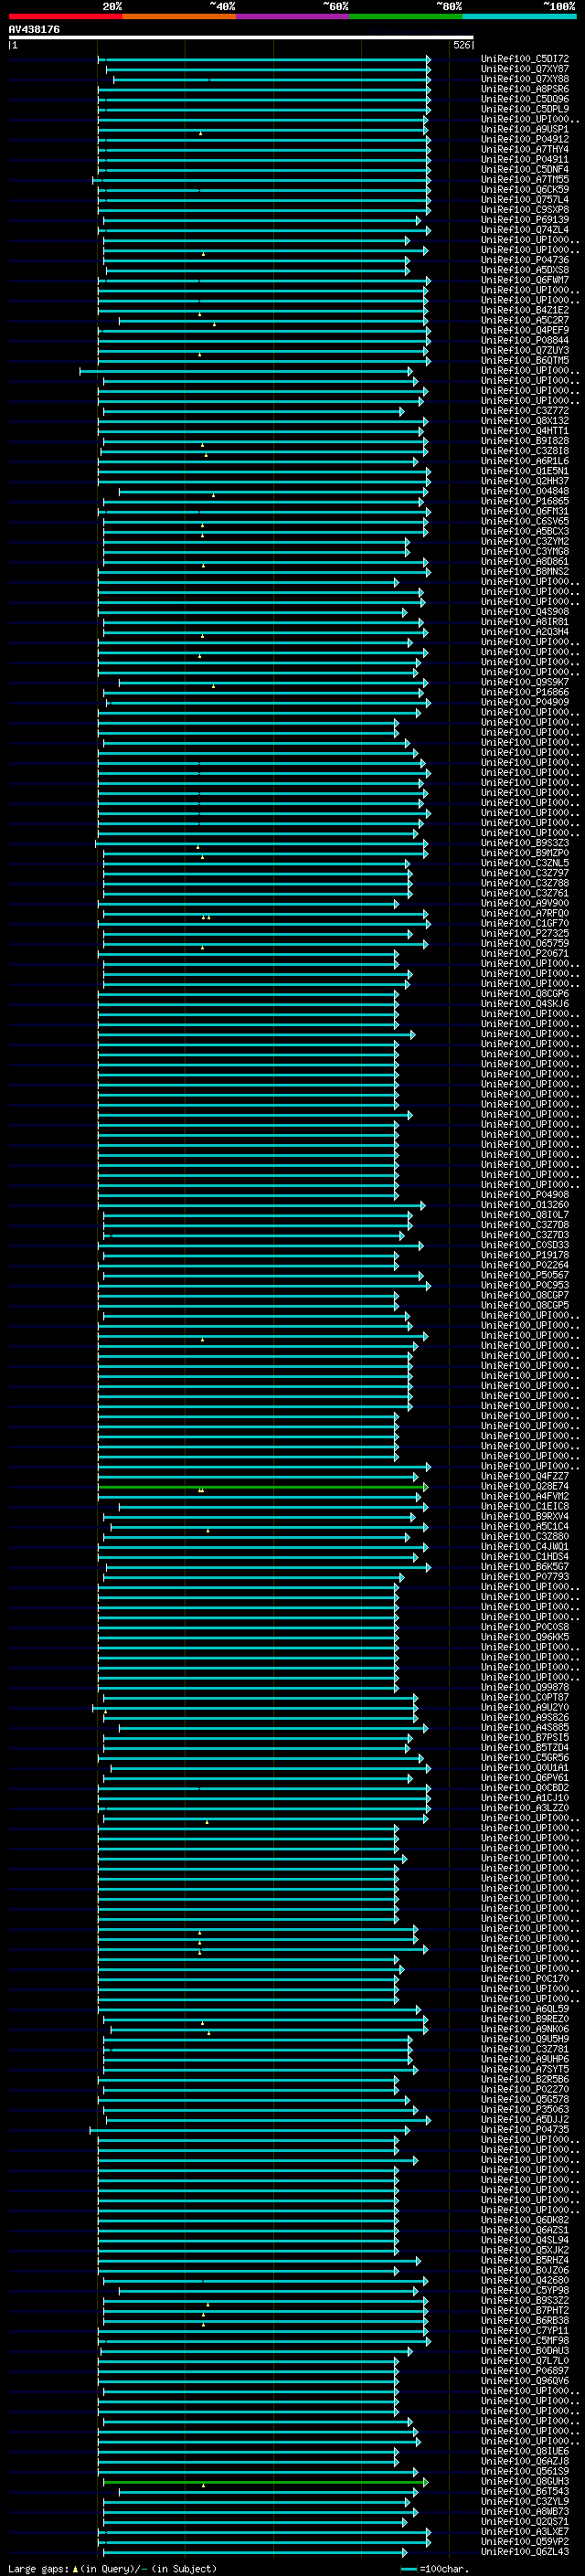Open hit UniRef100_A8PSR6
Screen dimensions: 585x2576
(x=525, y=89)
